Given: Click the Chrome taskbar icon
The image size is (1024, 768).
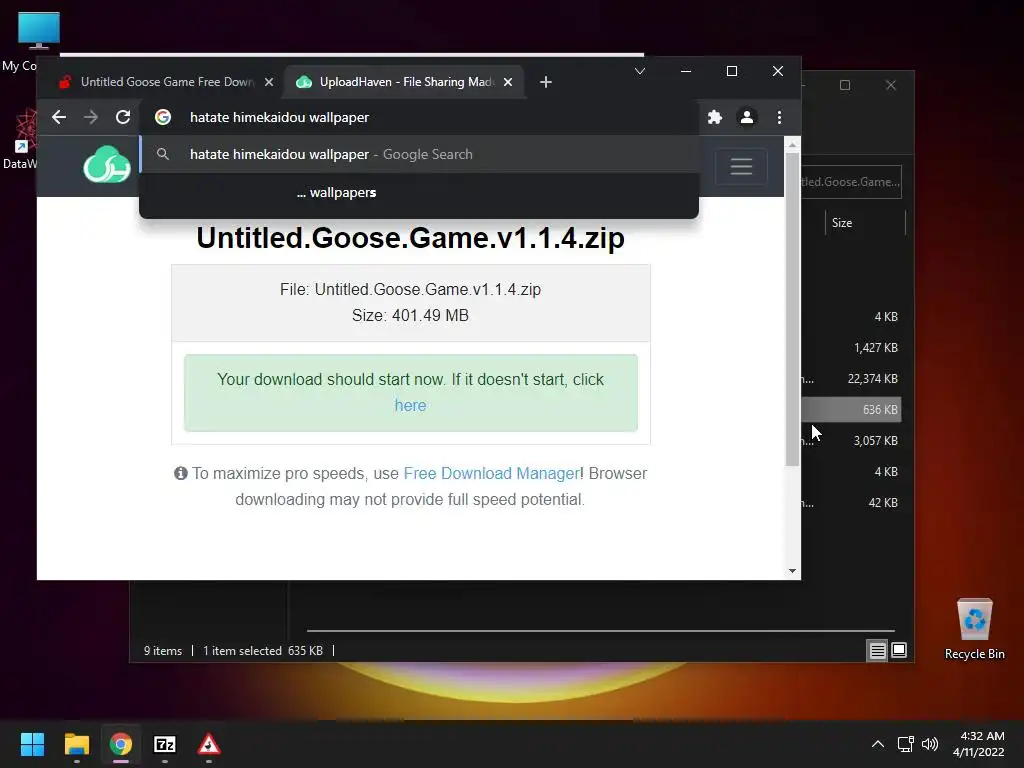Looking at the screenshot, I should (121, 744).
